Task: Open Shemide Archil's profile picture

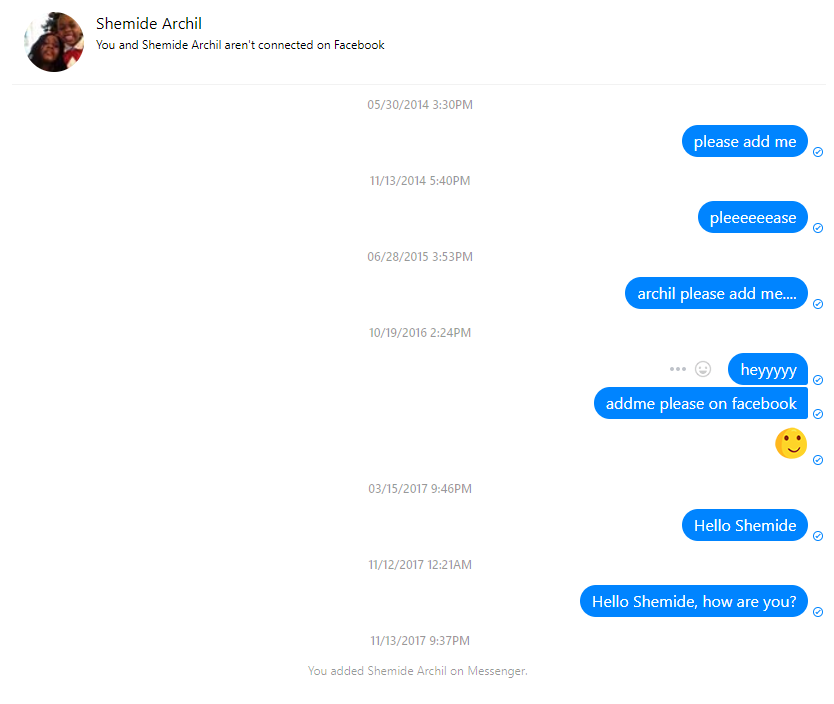Action: pyautogui.click(x=54, y=42)
